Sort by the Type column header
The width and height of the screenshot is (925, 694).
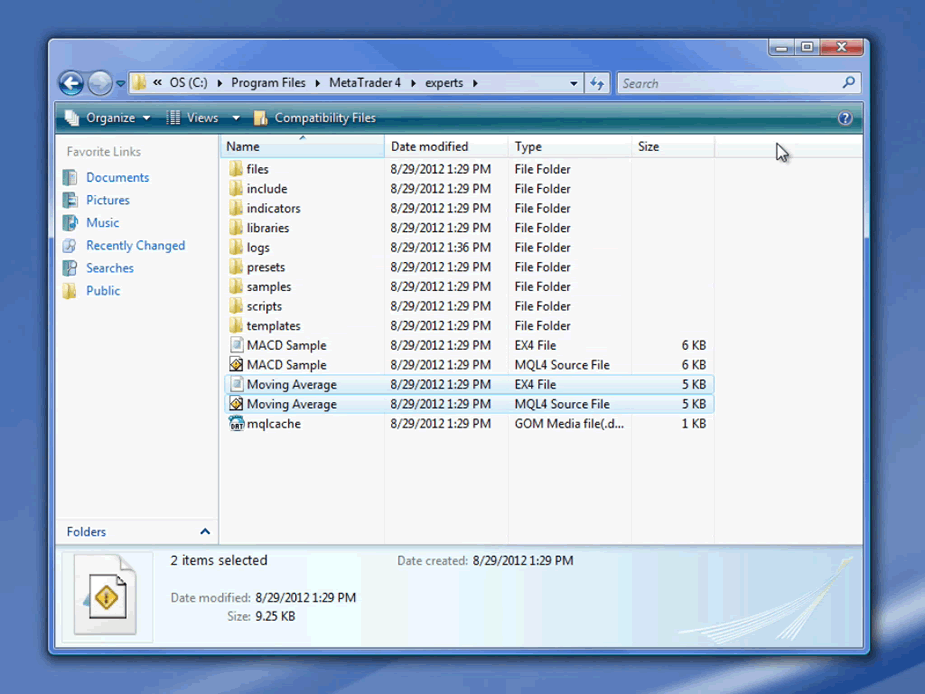point(569,146)
